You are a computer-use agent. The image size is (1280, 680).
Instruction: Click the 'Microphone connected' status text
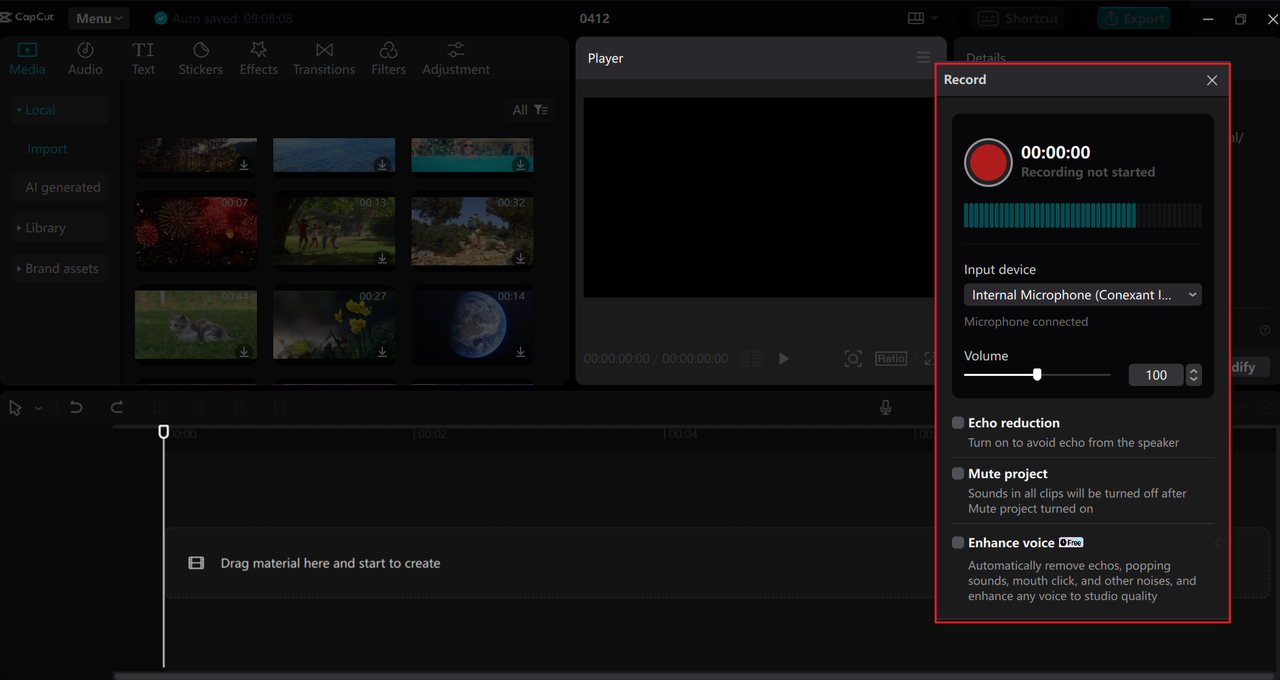1026,322
